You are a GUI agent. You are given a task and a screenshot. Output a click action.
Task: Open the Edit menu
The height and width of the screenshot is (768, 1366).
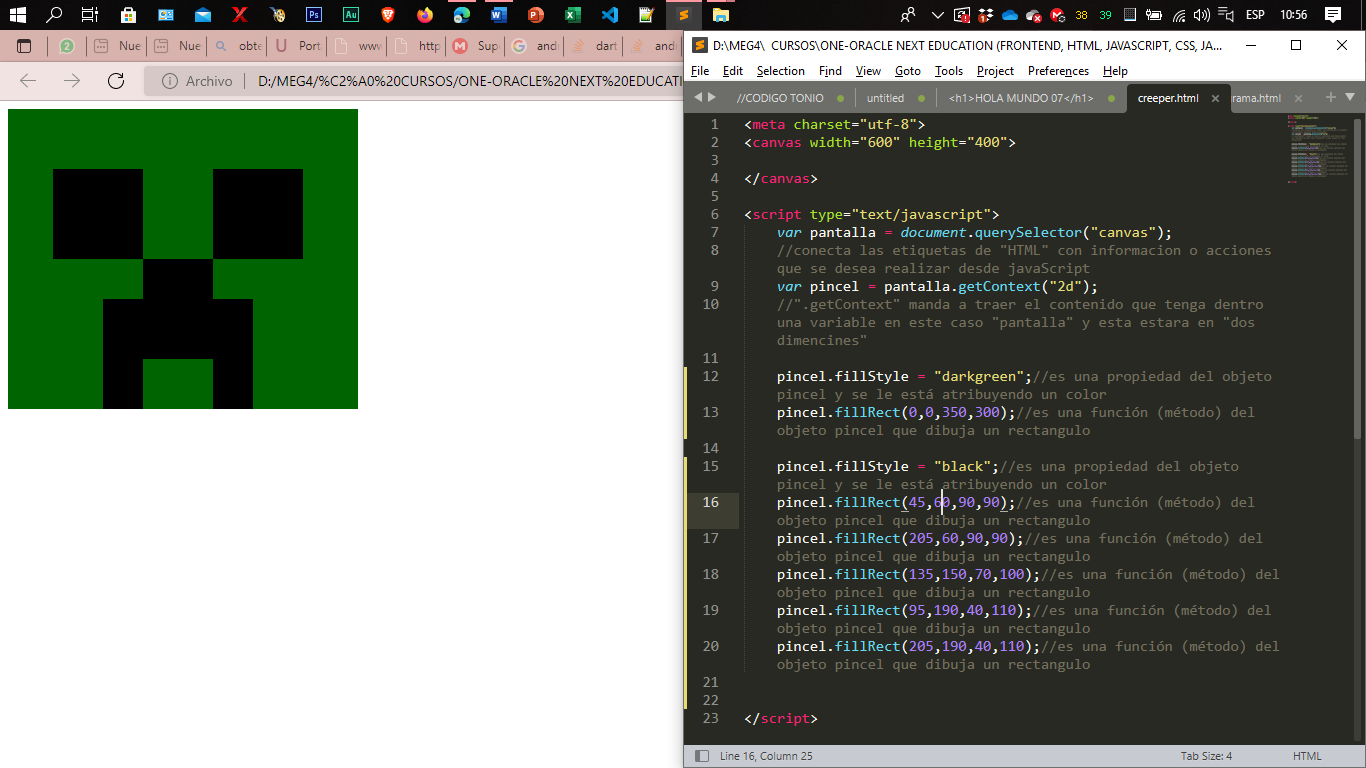[x=733, y=71]
